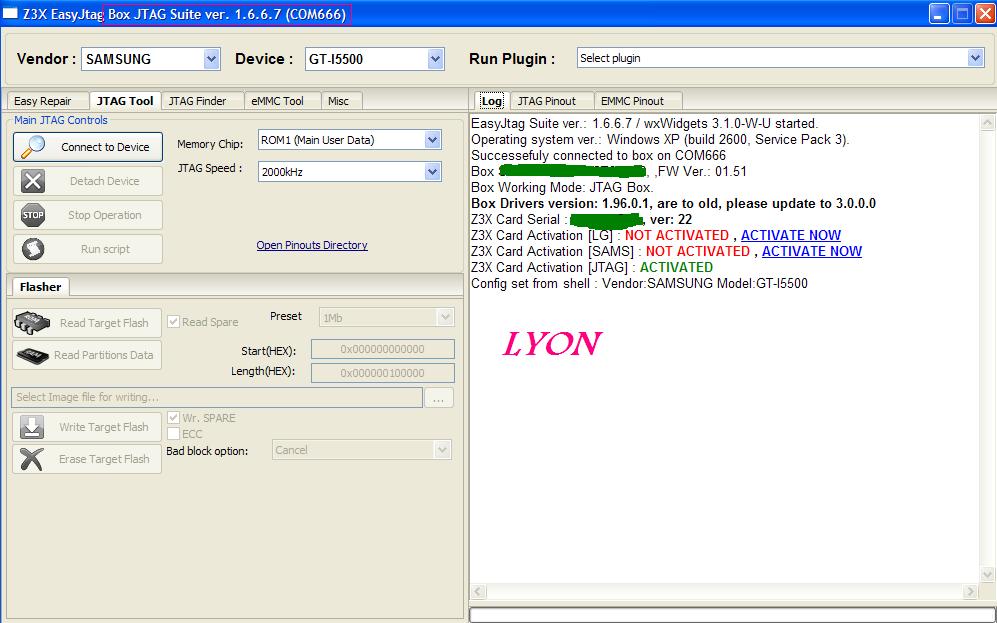Click the 'Successefuly connected to box on COM666' line

coord(598,156)
